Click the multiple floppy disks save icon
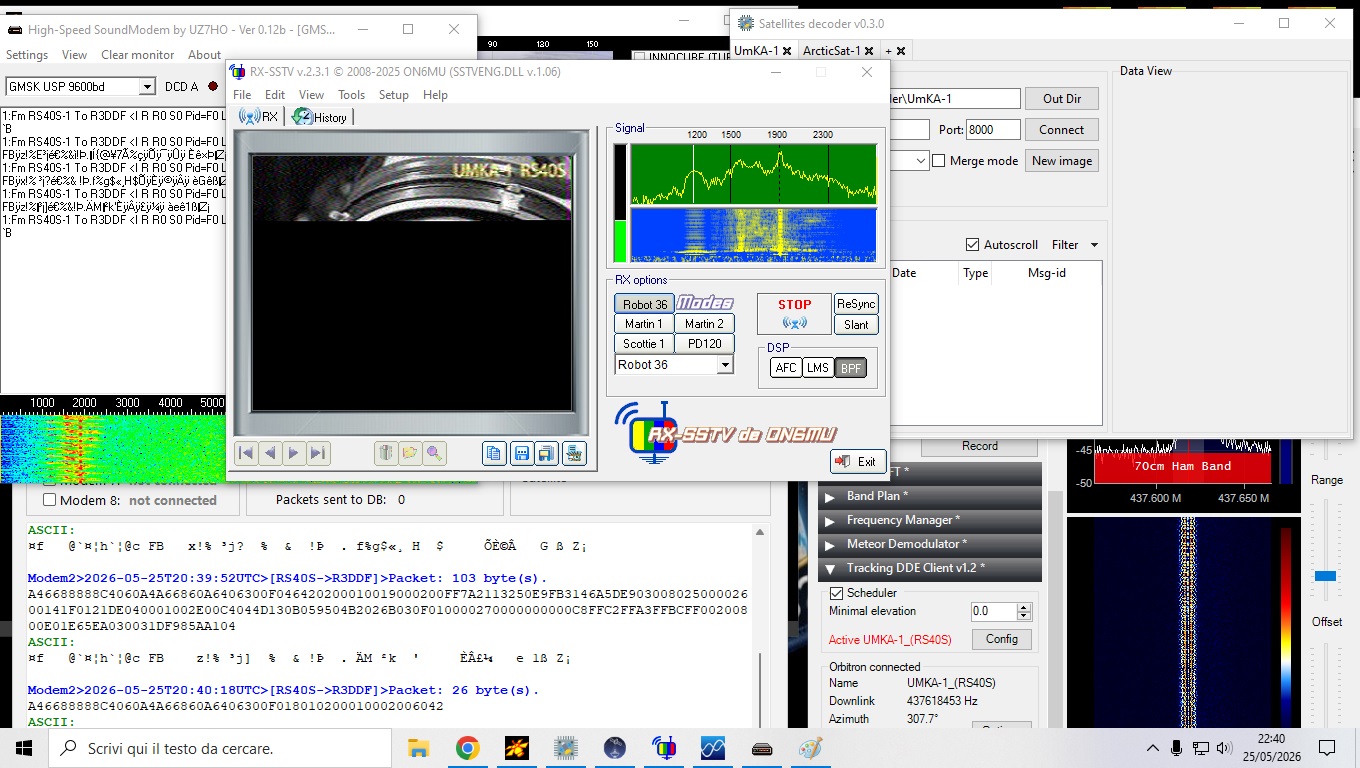1360x768 pixels. (547, 453)
